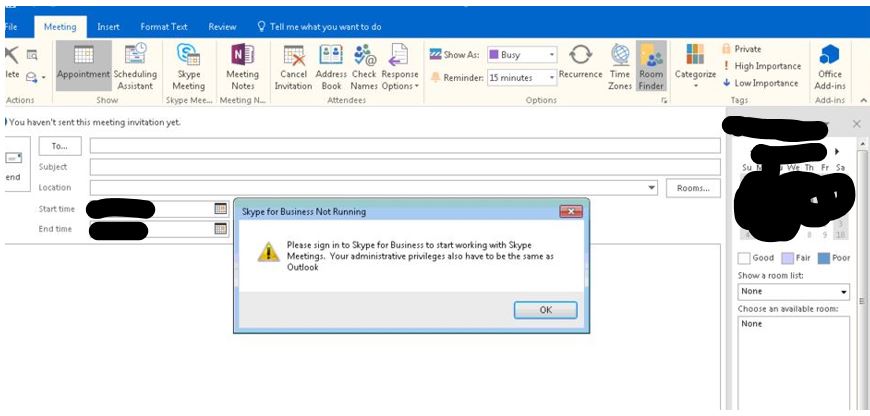The height and width of the screenshot is (416, 870).
Task: Select None in available room list
Action: (752, 324)
